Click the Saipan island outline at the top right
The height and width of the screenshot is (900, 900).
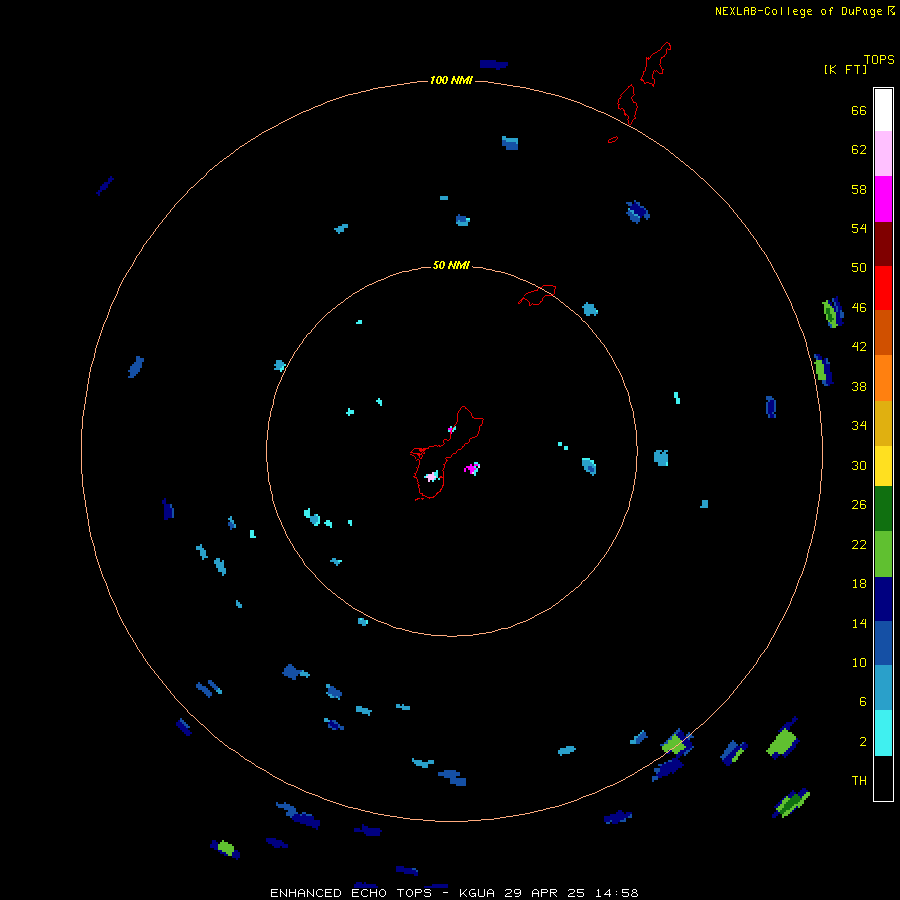[x=655, y=64]
